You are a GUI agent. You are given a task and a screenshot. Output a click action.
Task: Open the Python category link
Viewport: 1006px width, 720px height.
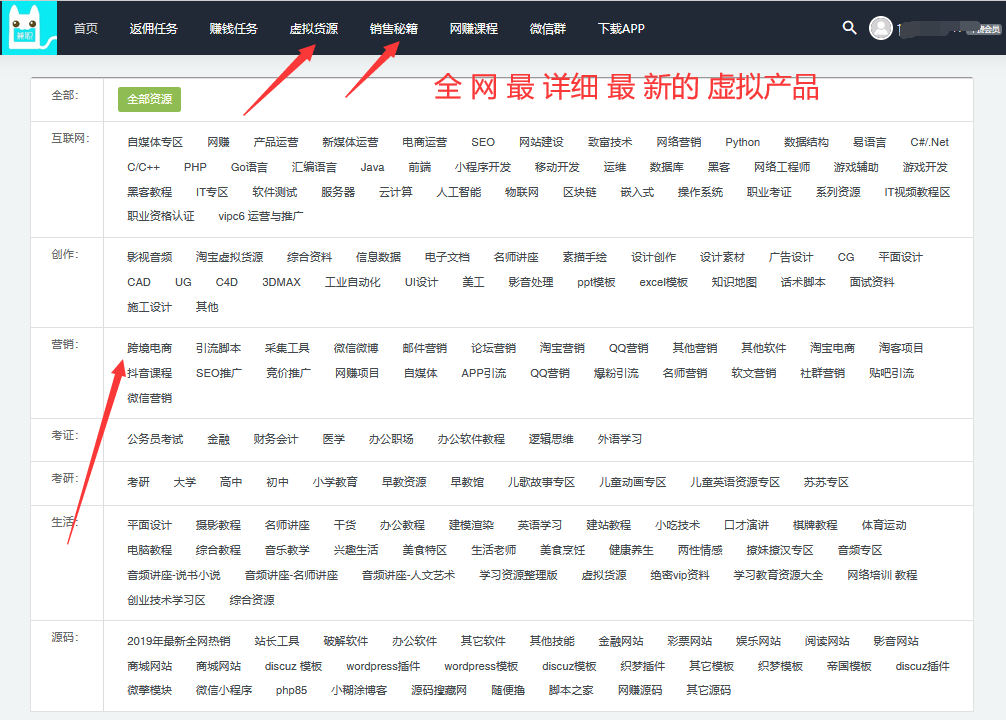tap(743, 142)
